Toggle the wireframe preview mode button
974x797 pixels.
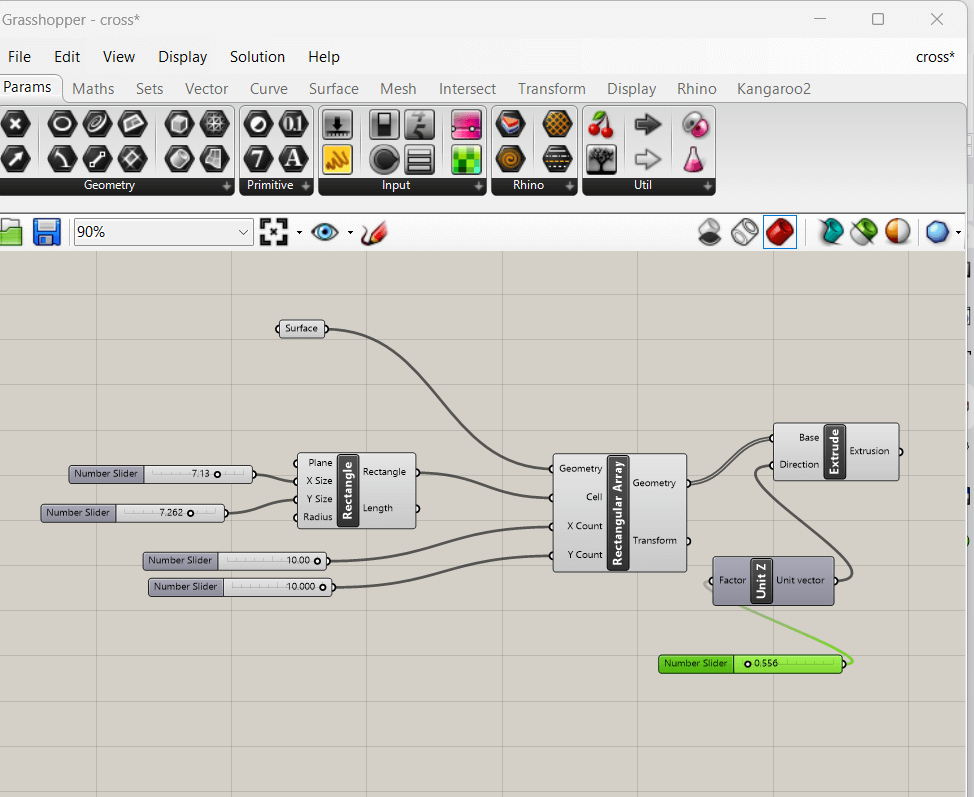click(x=744, y=232)
